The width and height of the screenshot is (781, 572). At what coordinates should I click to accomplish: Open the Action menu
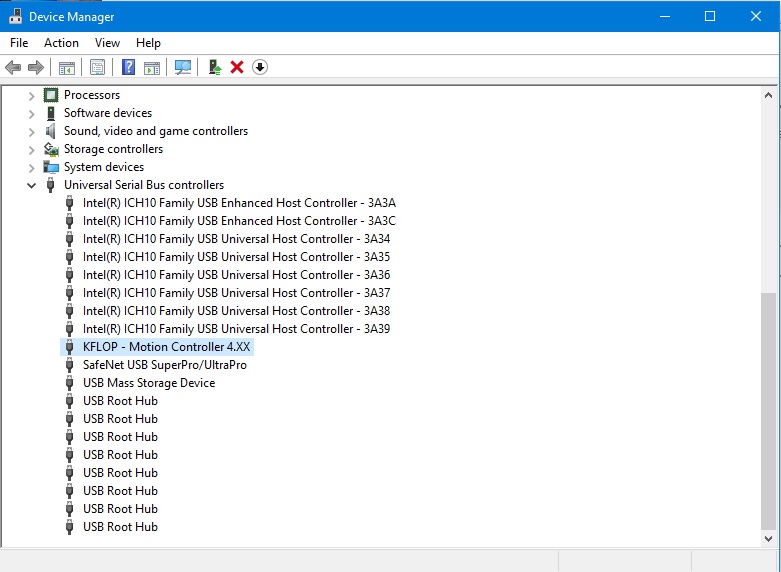(61, 43)
